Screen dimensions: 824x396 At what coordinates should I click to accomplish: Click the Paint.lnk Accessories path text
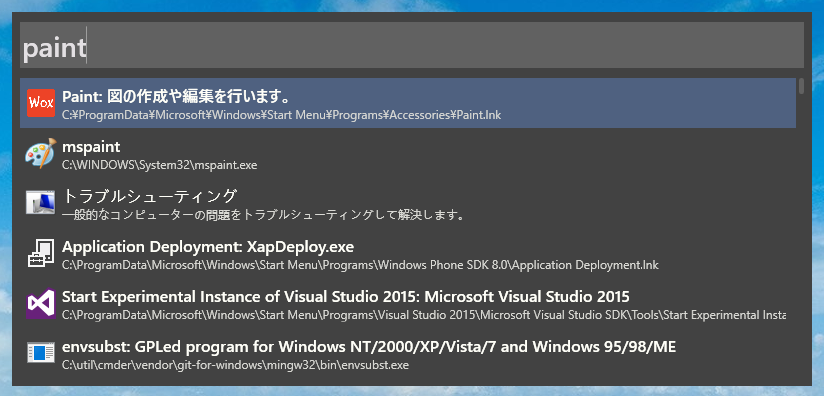point(281,115)
